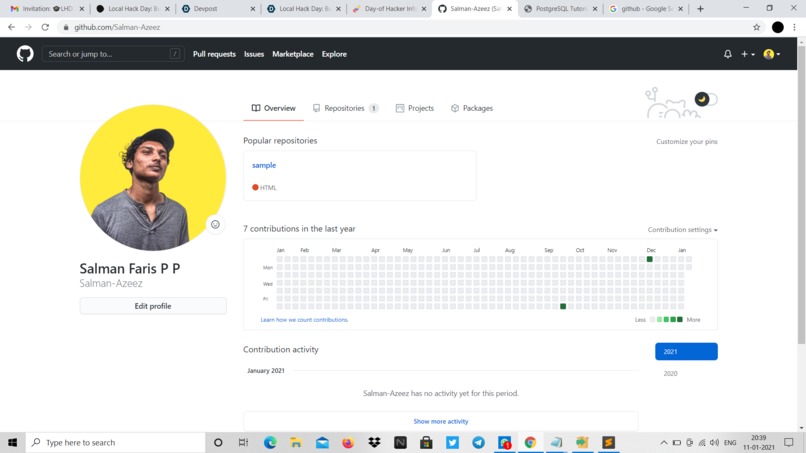Open the sample repository link
The width and height of the screenshot is (806, 453).
[264, 165]
